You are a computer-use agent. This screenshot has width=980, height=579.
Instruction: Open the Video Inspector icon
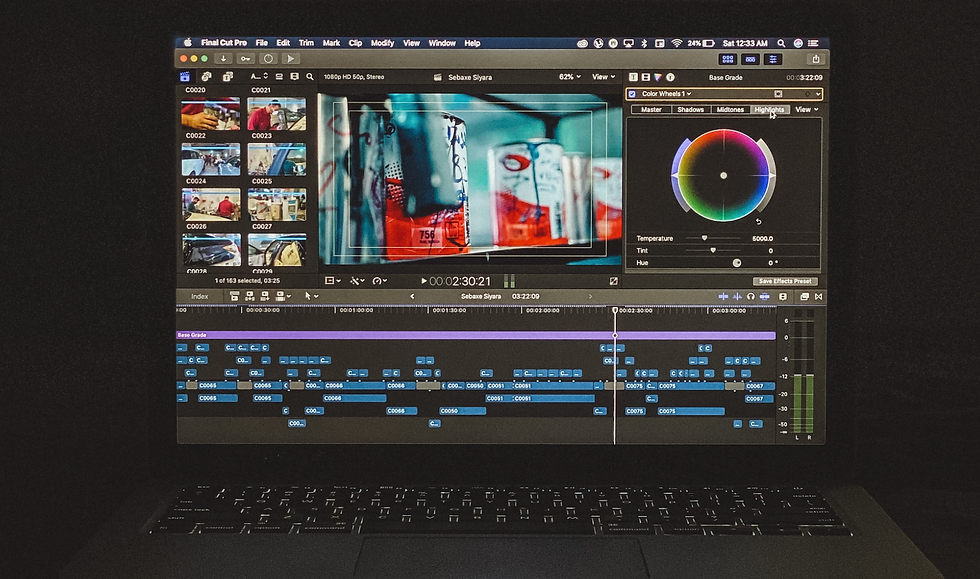click(x=646, y=78)
